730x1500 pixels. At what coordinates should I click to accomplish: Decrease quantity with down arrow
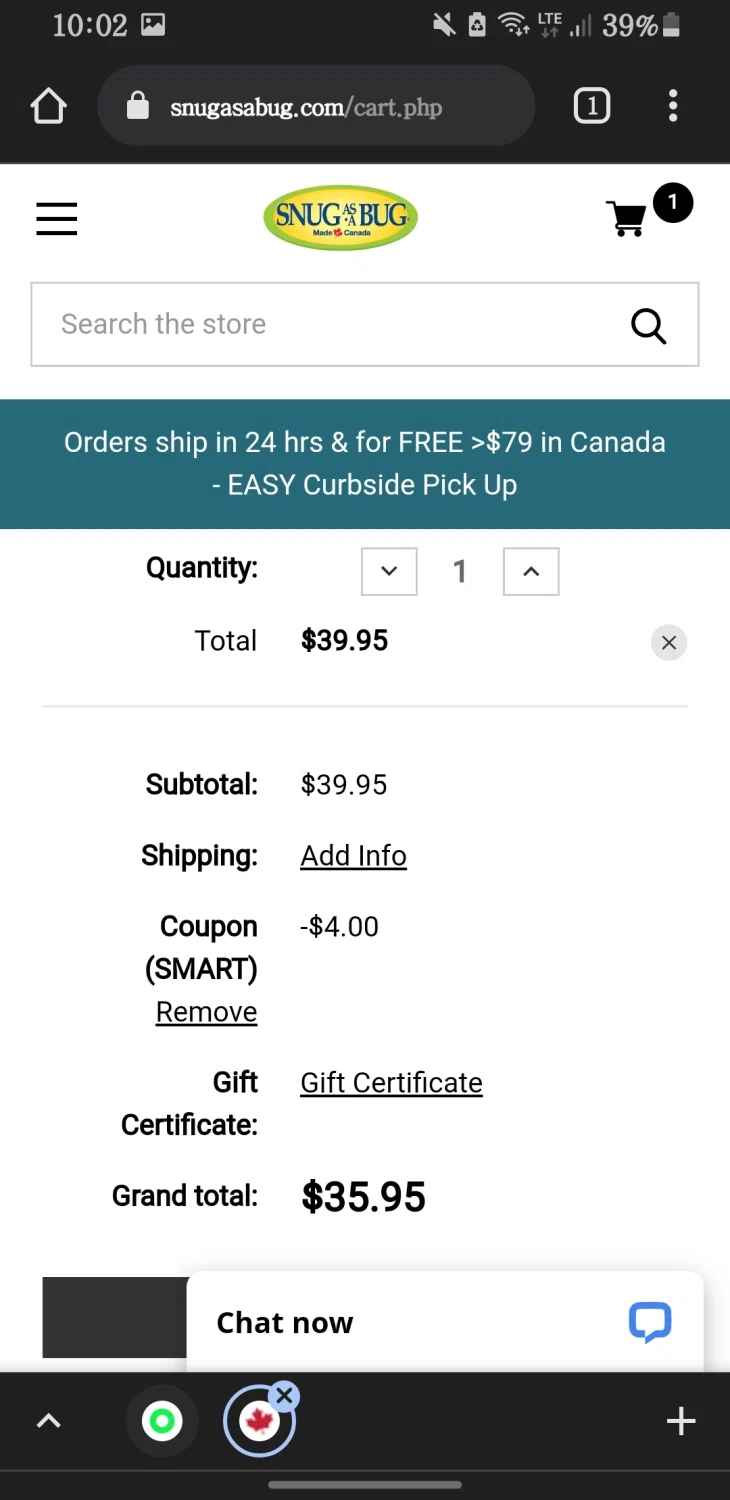click(x=389, y=571)
